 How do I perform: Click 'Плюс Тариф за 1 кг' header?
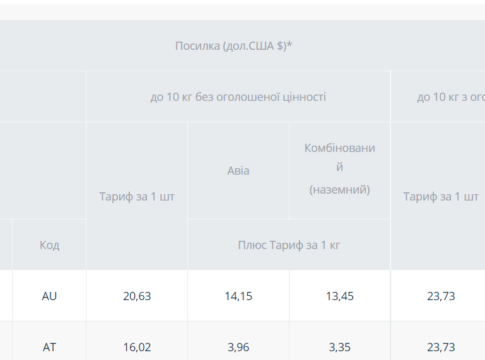point(289,245)
